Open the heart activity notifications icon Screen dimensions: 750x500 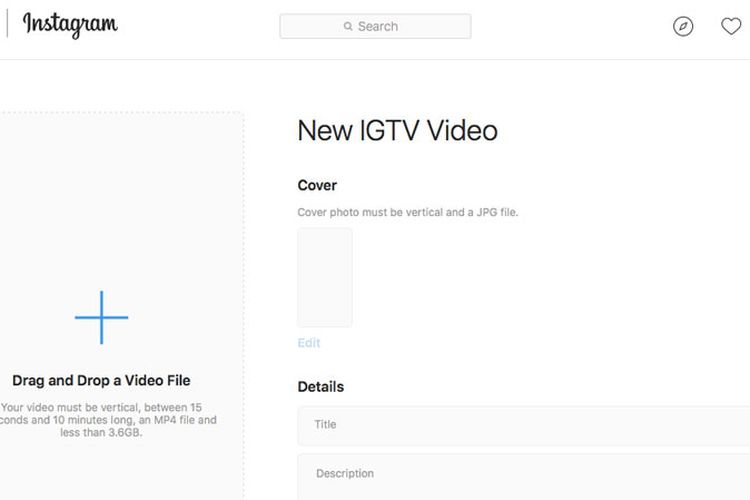(731, 26)
